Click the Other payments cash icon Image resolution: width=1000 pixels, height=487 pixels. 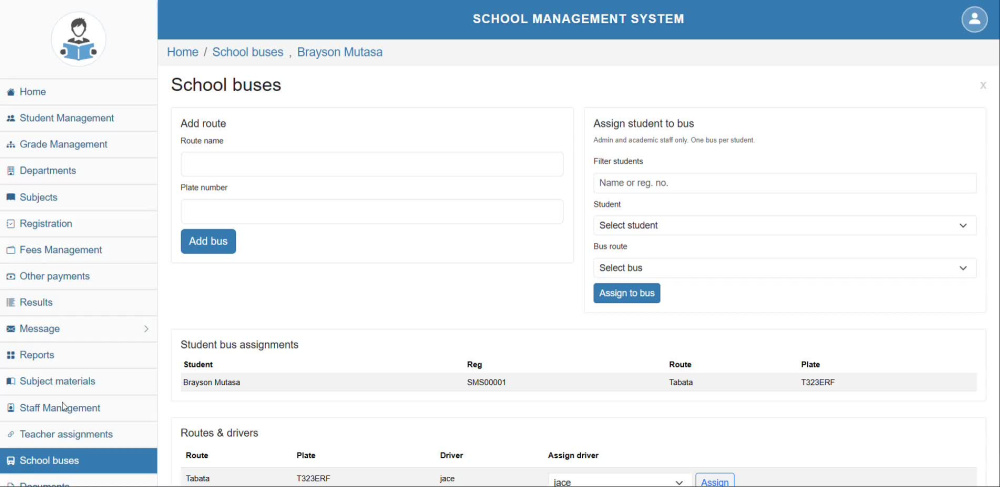(x=10, y=276)
